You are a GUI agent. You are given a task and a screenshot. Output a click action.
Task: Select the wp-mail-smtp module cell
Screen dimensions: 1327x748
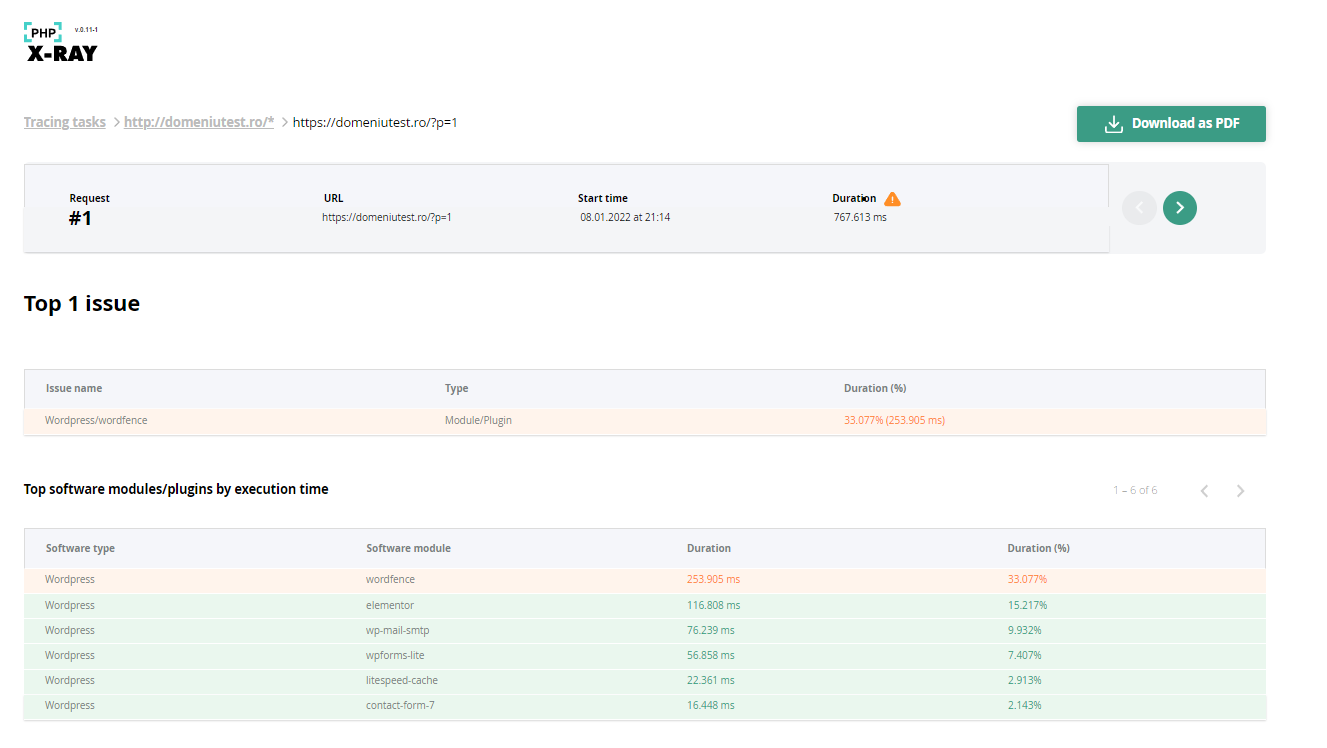point(398,630)
